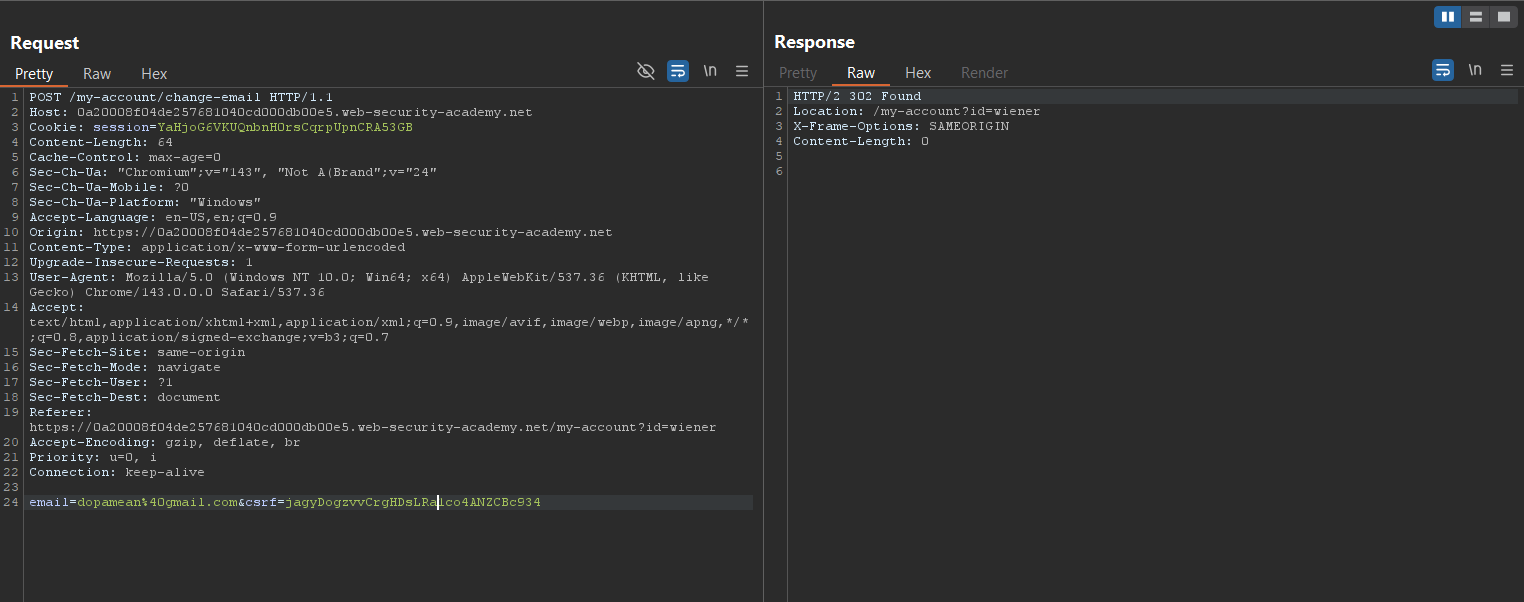Click the Referer URL line

(372, 427)
